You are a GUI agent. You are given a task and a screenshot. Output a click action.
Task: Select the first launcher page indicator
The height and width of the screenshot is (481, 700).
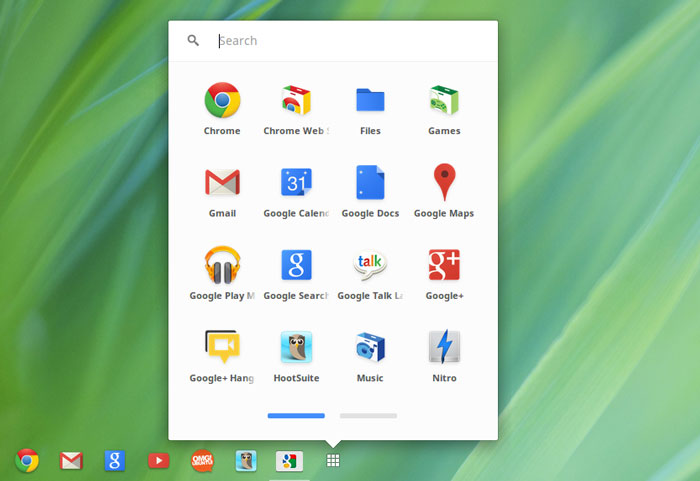point(296,415)
